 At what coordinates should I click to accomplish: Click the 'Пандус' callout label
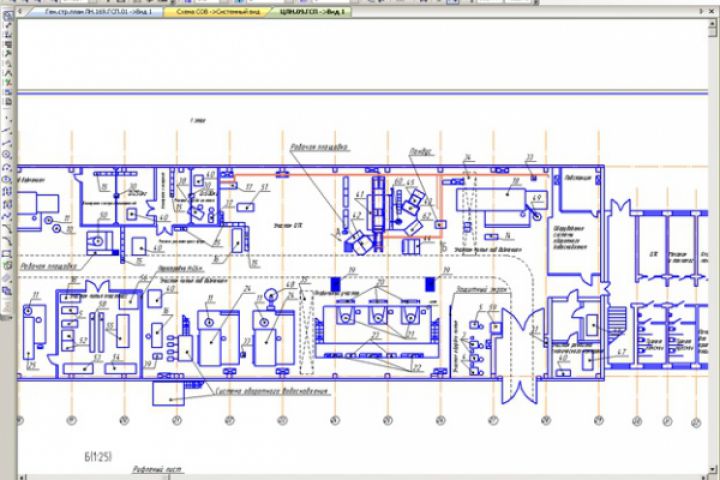tap(421, 152)
